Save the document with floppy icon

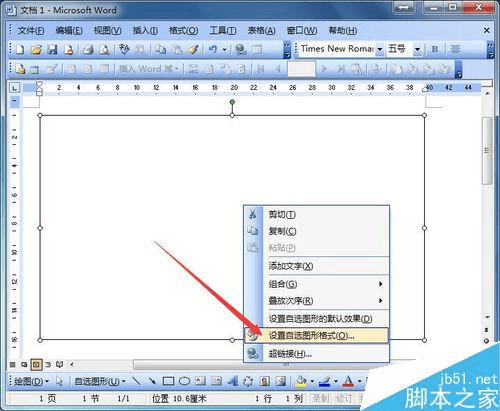[x=52, y=50]
